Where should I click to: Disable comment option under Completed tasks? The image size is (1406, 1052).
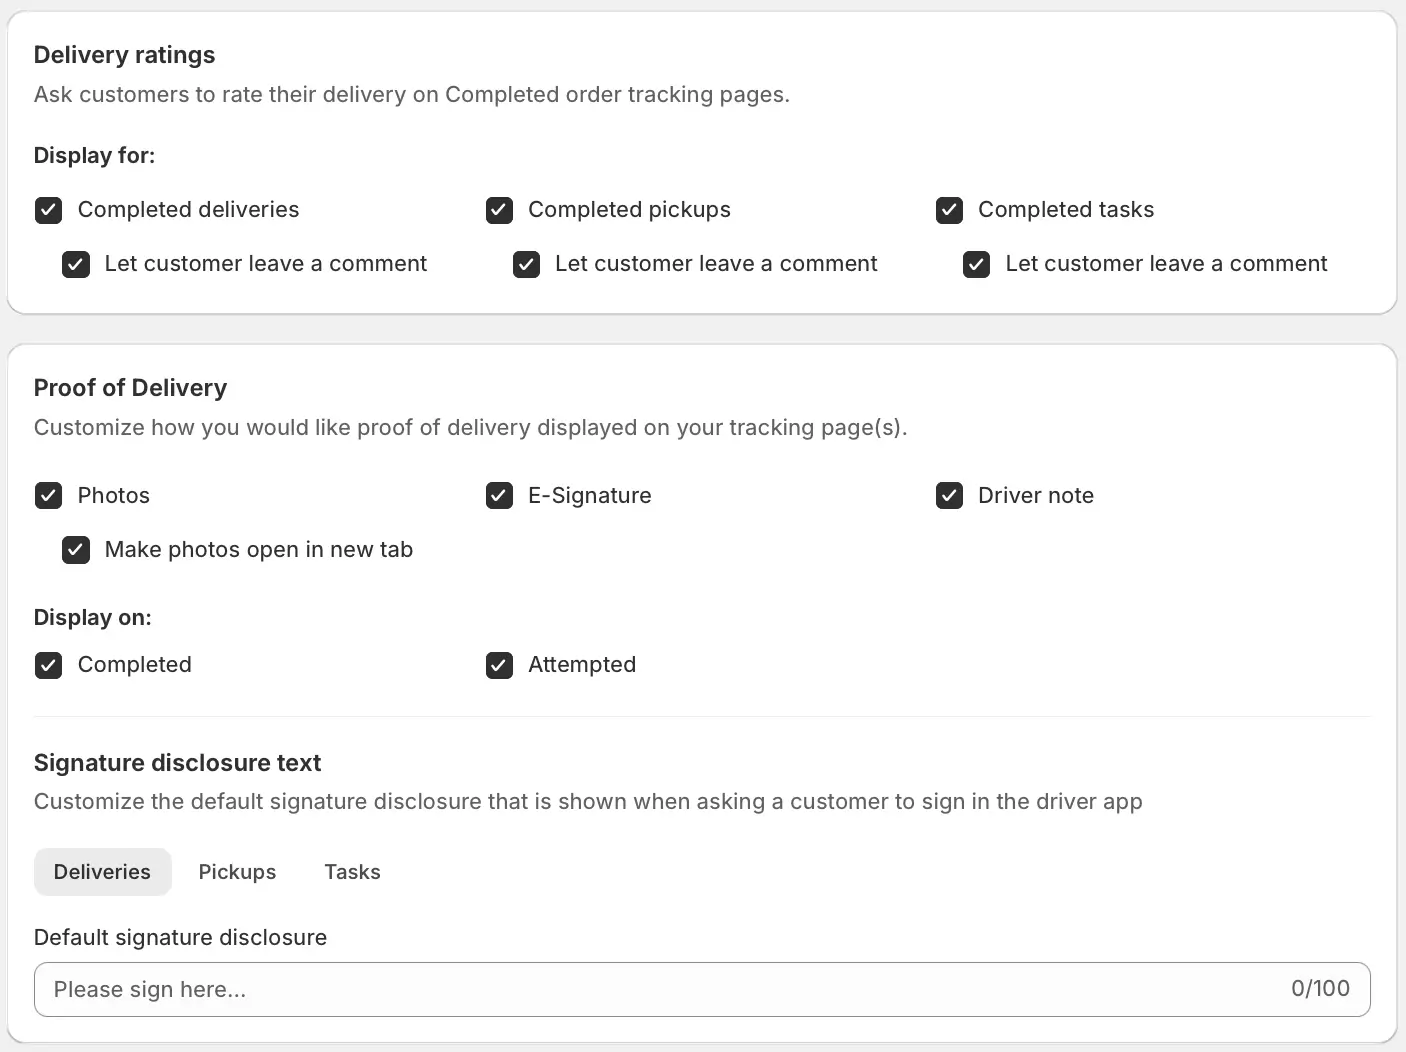coord(976,264)
